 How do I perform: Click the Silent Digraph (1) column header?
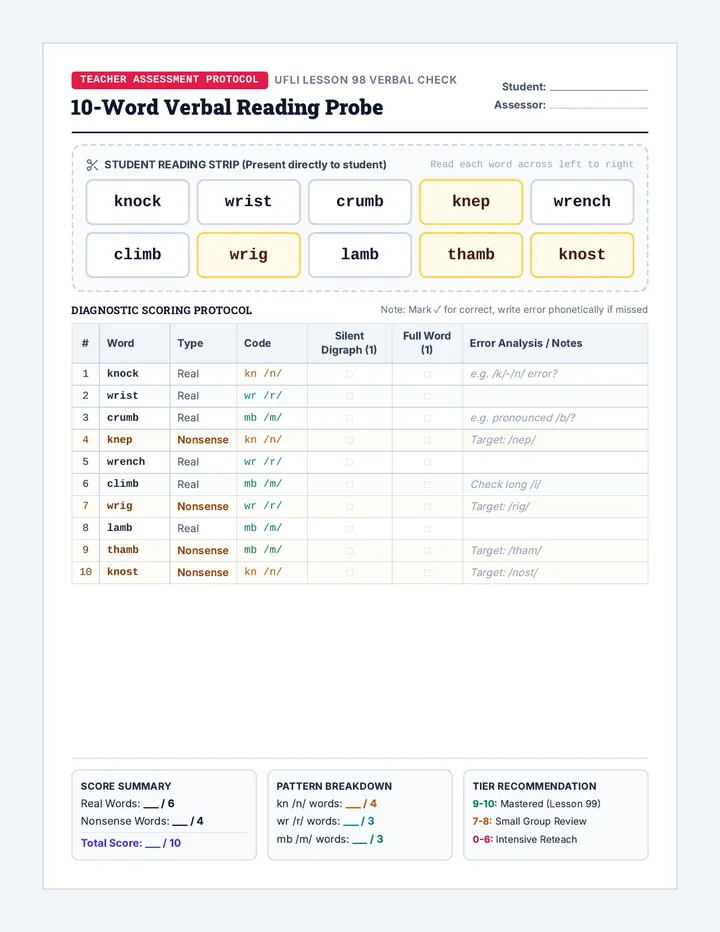click(349, 343)
